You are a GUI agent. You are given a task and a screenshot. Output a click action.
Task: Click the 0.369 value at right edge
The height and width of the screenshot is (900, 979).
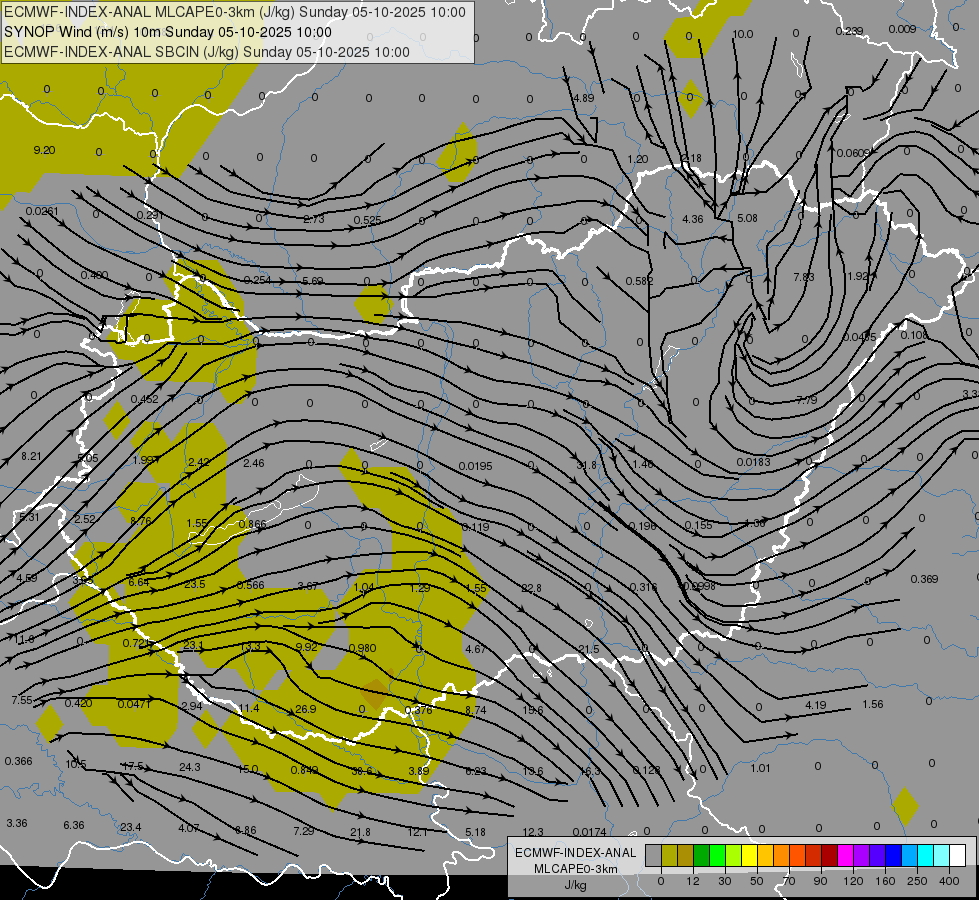pyautogui.click(x=924, y=579)
